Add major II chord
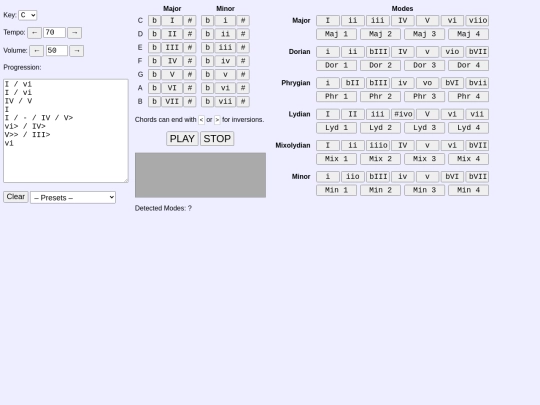The height and width of the screenshot is (405, 540). coord(172,34)
